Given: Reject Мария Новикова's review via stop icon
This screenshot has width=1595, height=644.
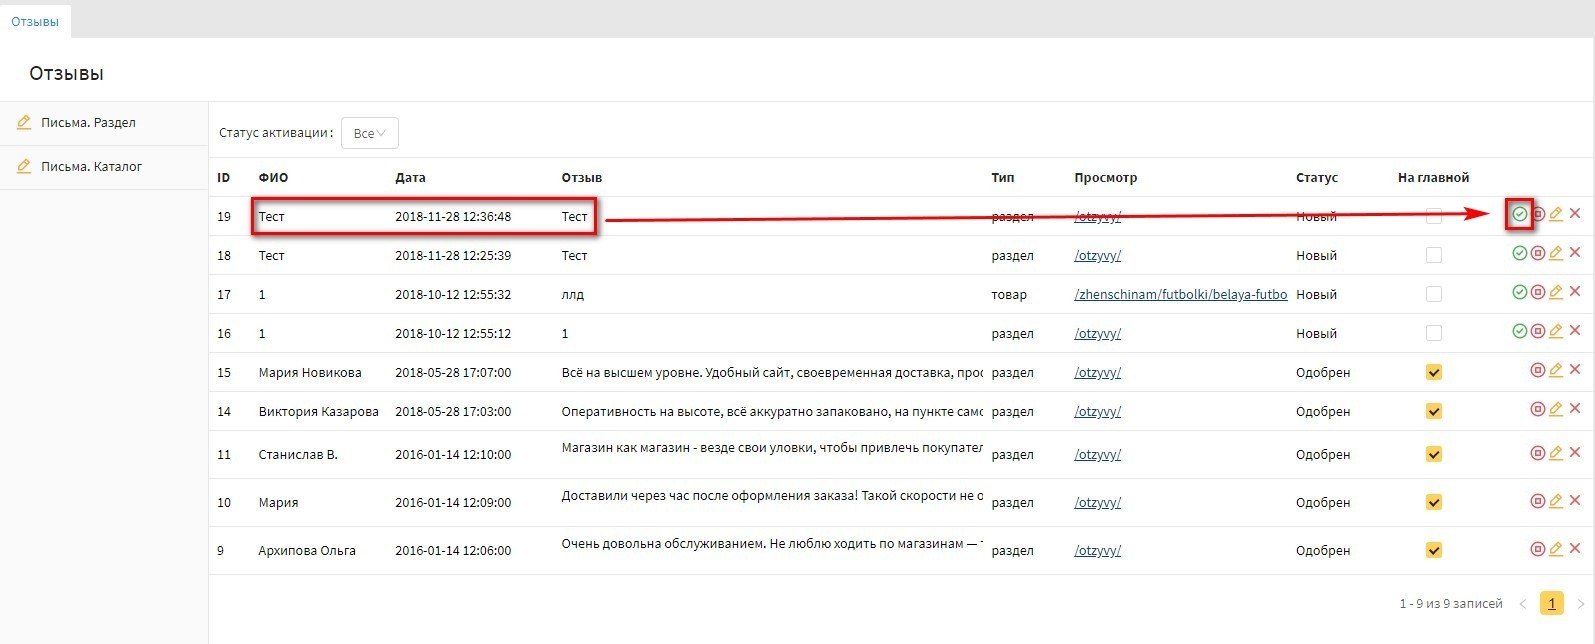Looking at the screenshot, I should 1538,370.
